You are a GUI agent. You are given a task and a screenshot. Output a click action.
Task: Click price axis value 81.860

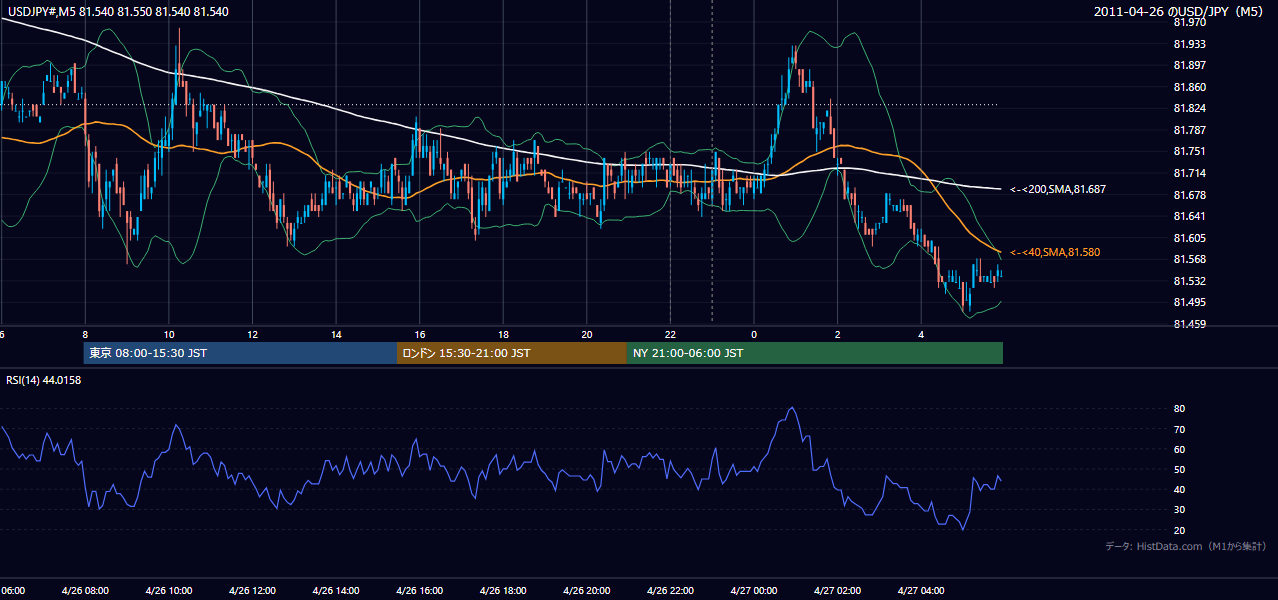click(1189, 87)
